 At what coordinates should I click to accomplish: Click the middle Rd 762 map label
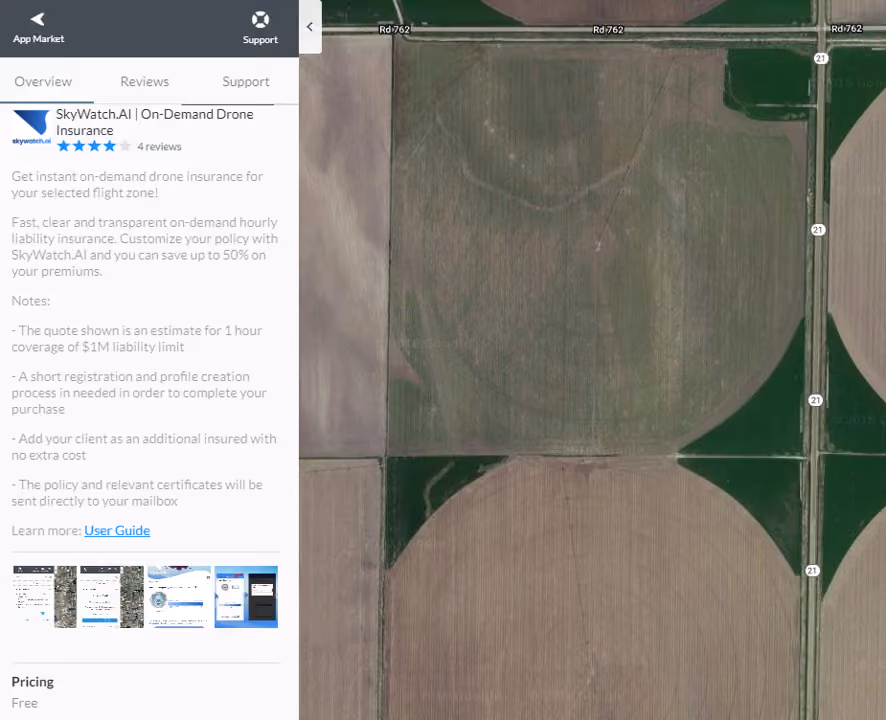pyautogui.click(x=608, y=30)
